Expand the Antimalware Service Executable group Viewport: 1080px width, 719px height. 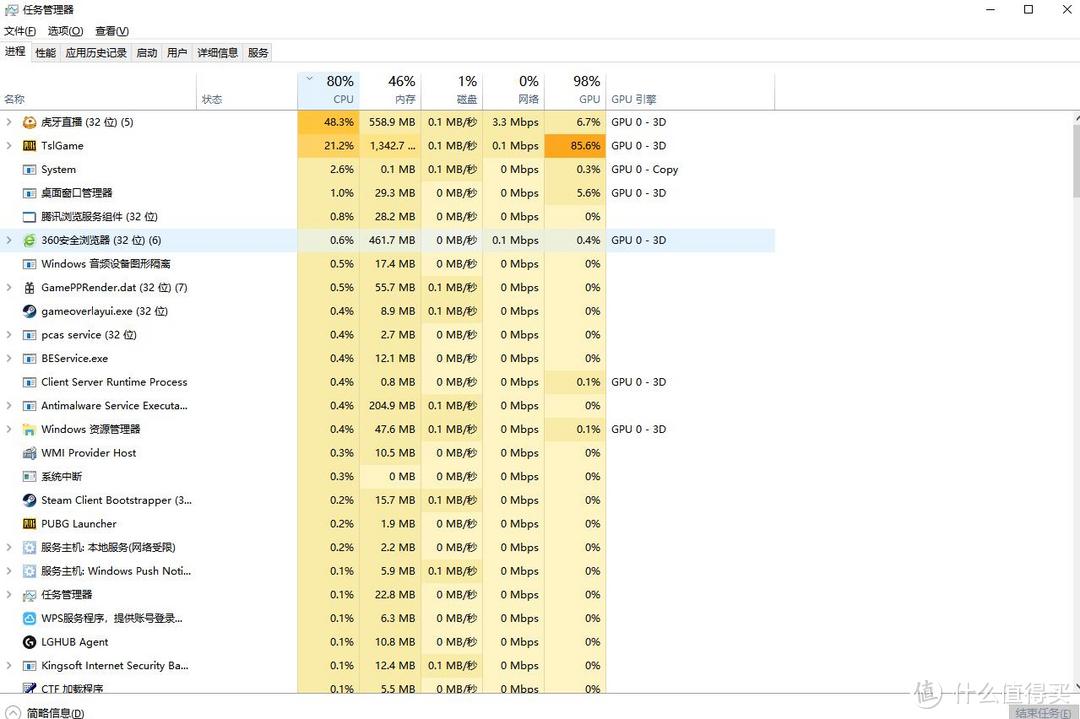(x=9, y=406)
